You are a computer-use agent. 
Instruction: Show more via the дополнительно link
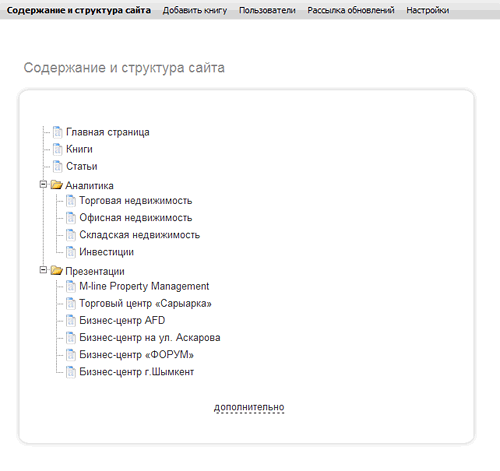point(249,407)
